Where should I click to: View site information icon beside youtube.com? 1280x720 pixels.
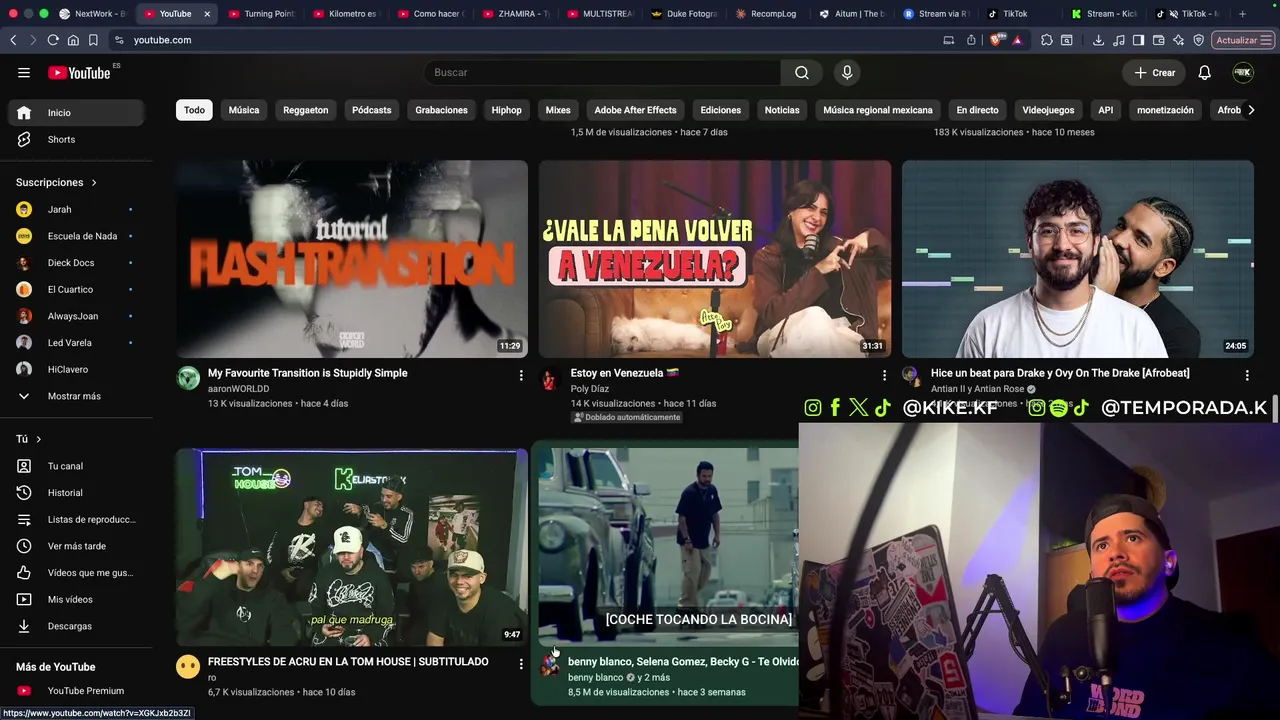coord(119,40)
